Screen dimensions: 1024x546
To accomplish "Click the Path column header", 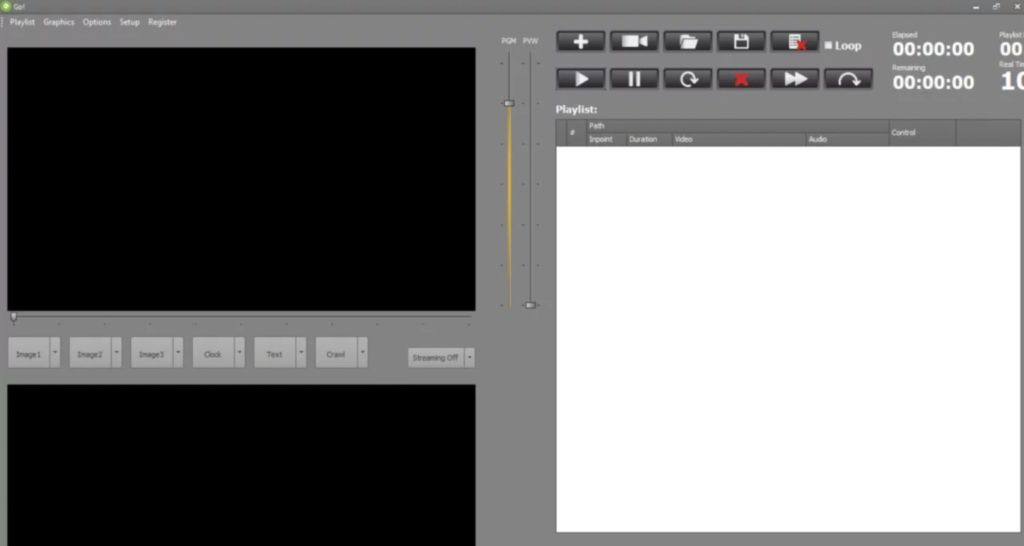I will click(737, 126).
